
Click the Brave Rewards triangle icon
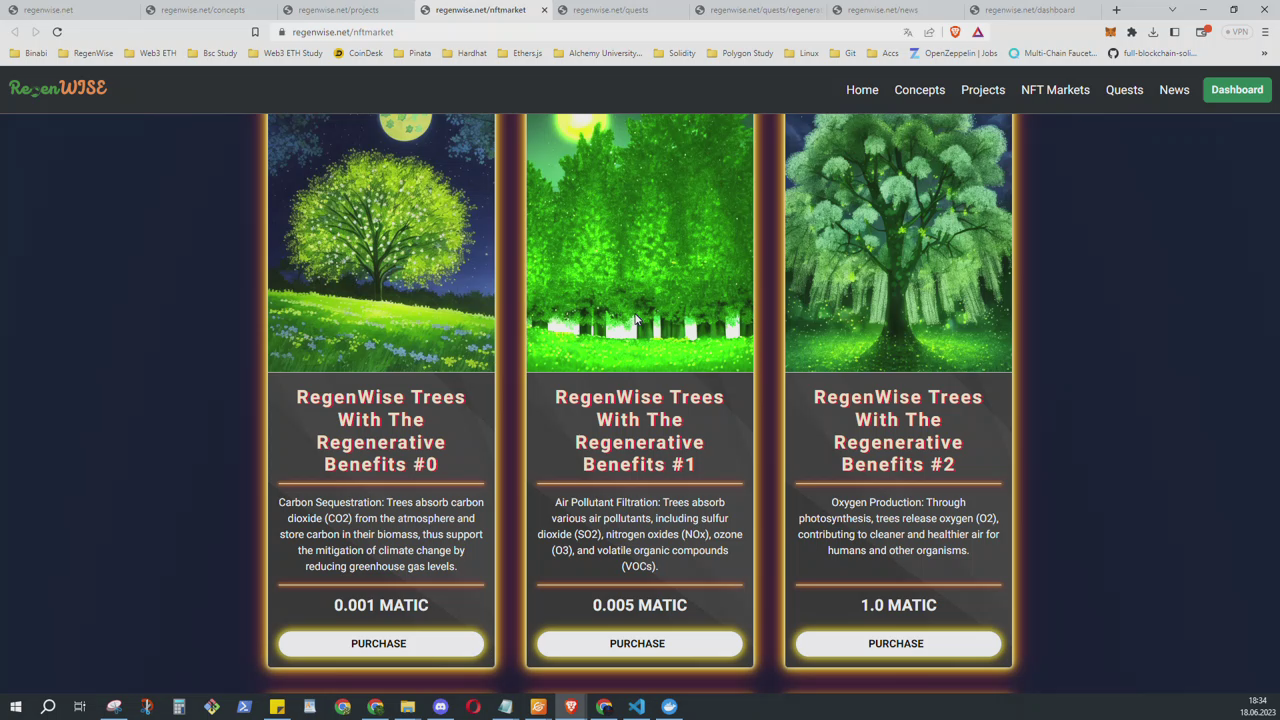point(978,32)
